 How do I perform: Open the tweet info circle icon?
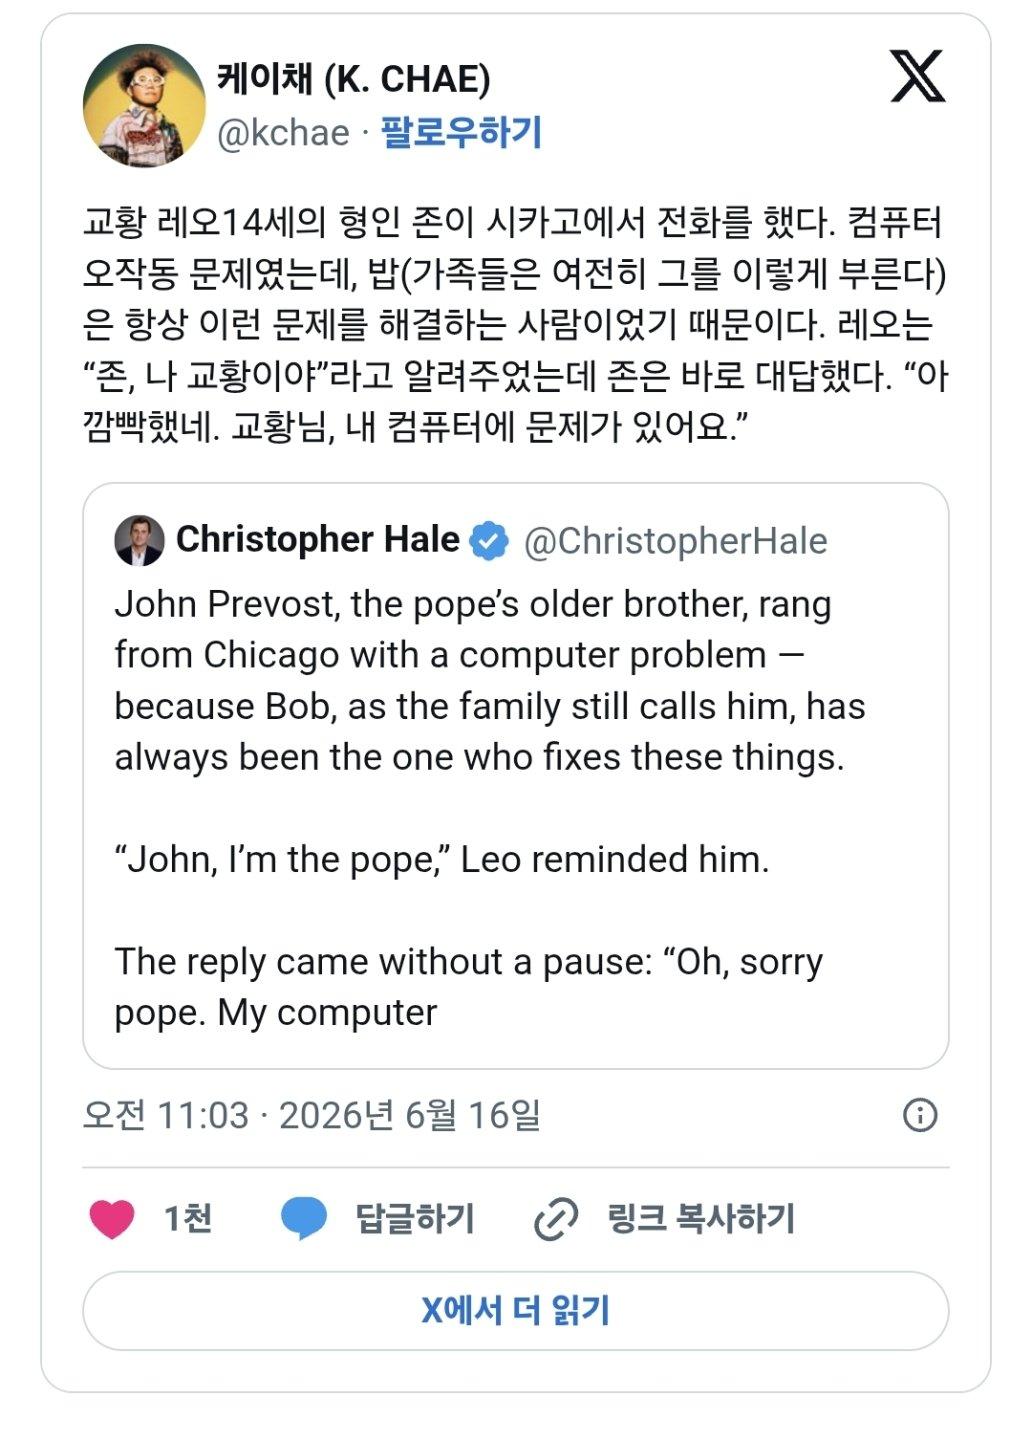pos(920,1114)
